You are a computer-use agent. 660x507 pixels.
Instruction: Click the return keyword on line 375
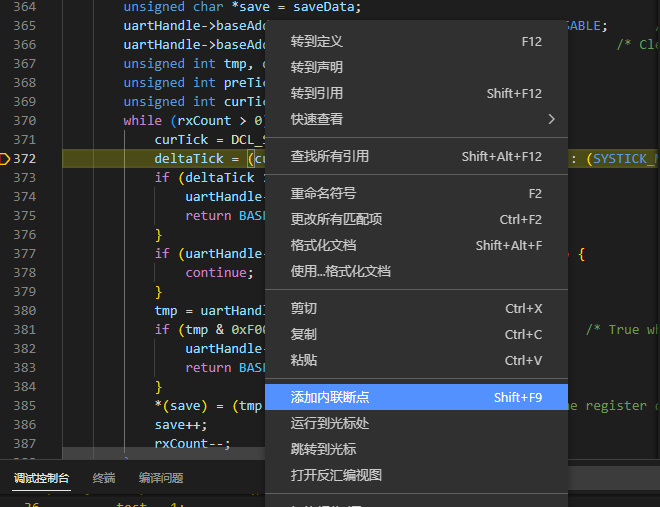pyautogui.click(x=208, y=215)
